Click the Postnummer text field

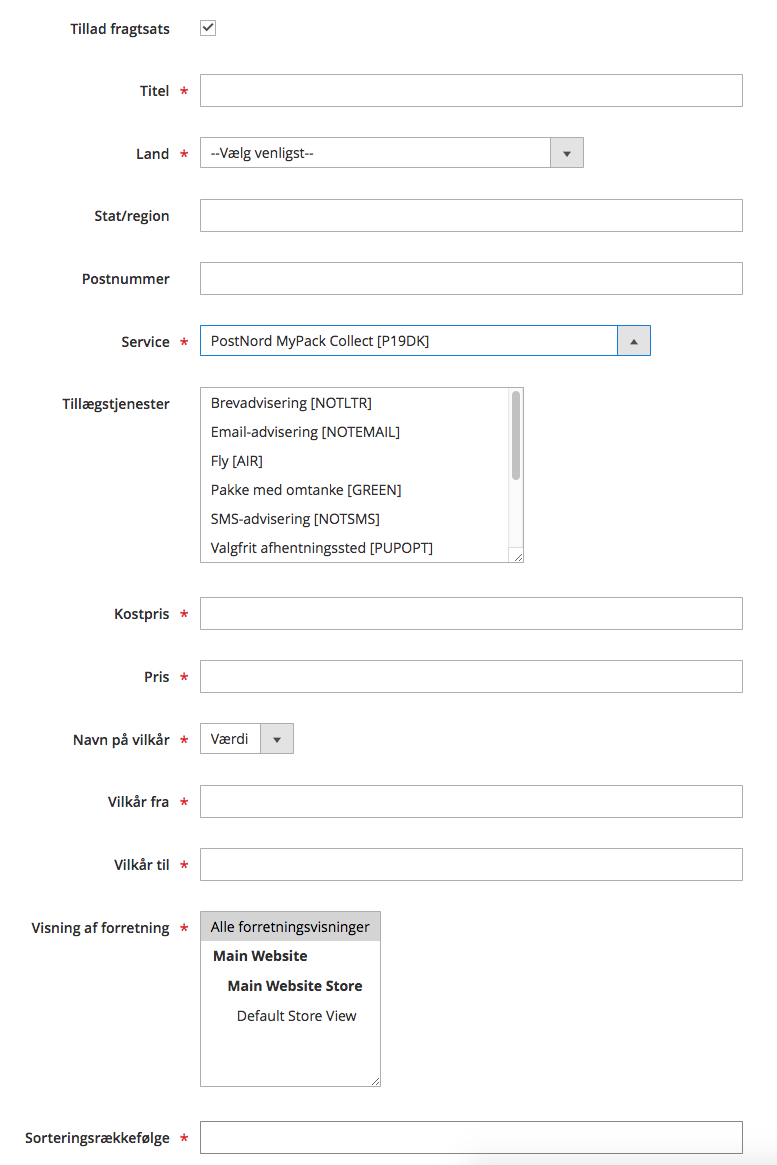[x=471, y=278]
